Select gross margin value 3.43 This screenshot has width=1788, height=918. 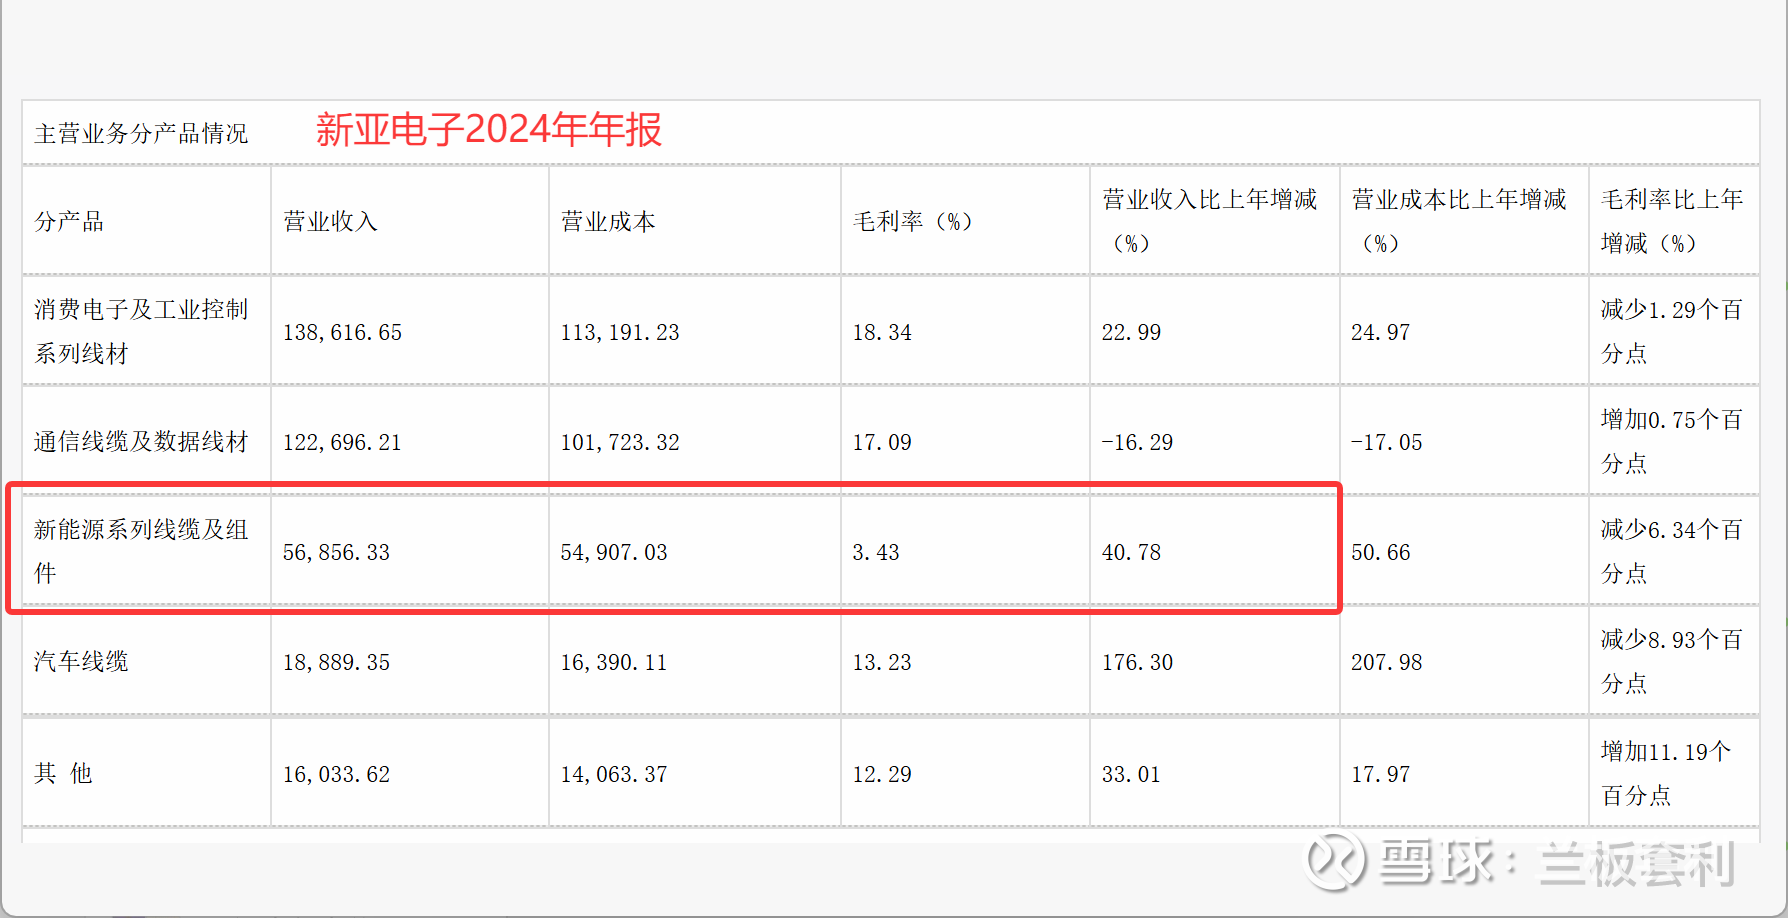coord(876,552)
